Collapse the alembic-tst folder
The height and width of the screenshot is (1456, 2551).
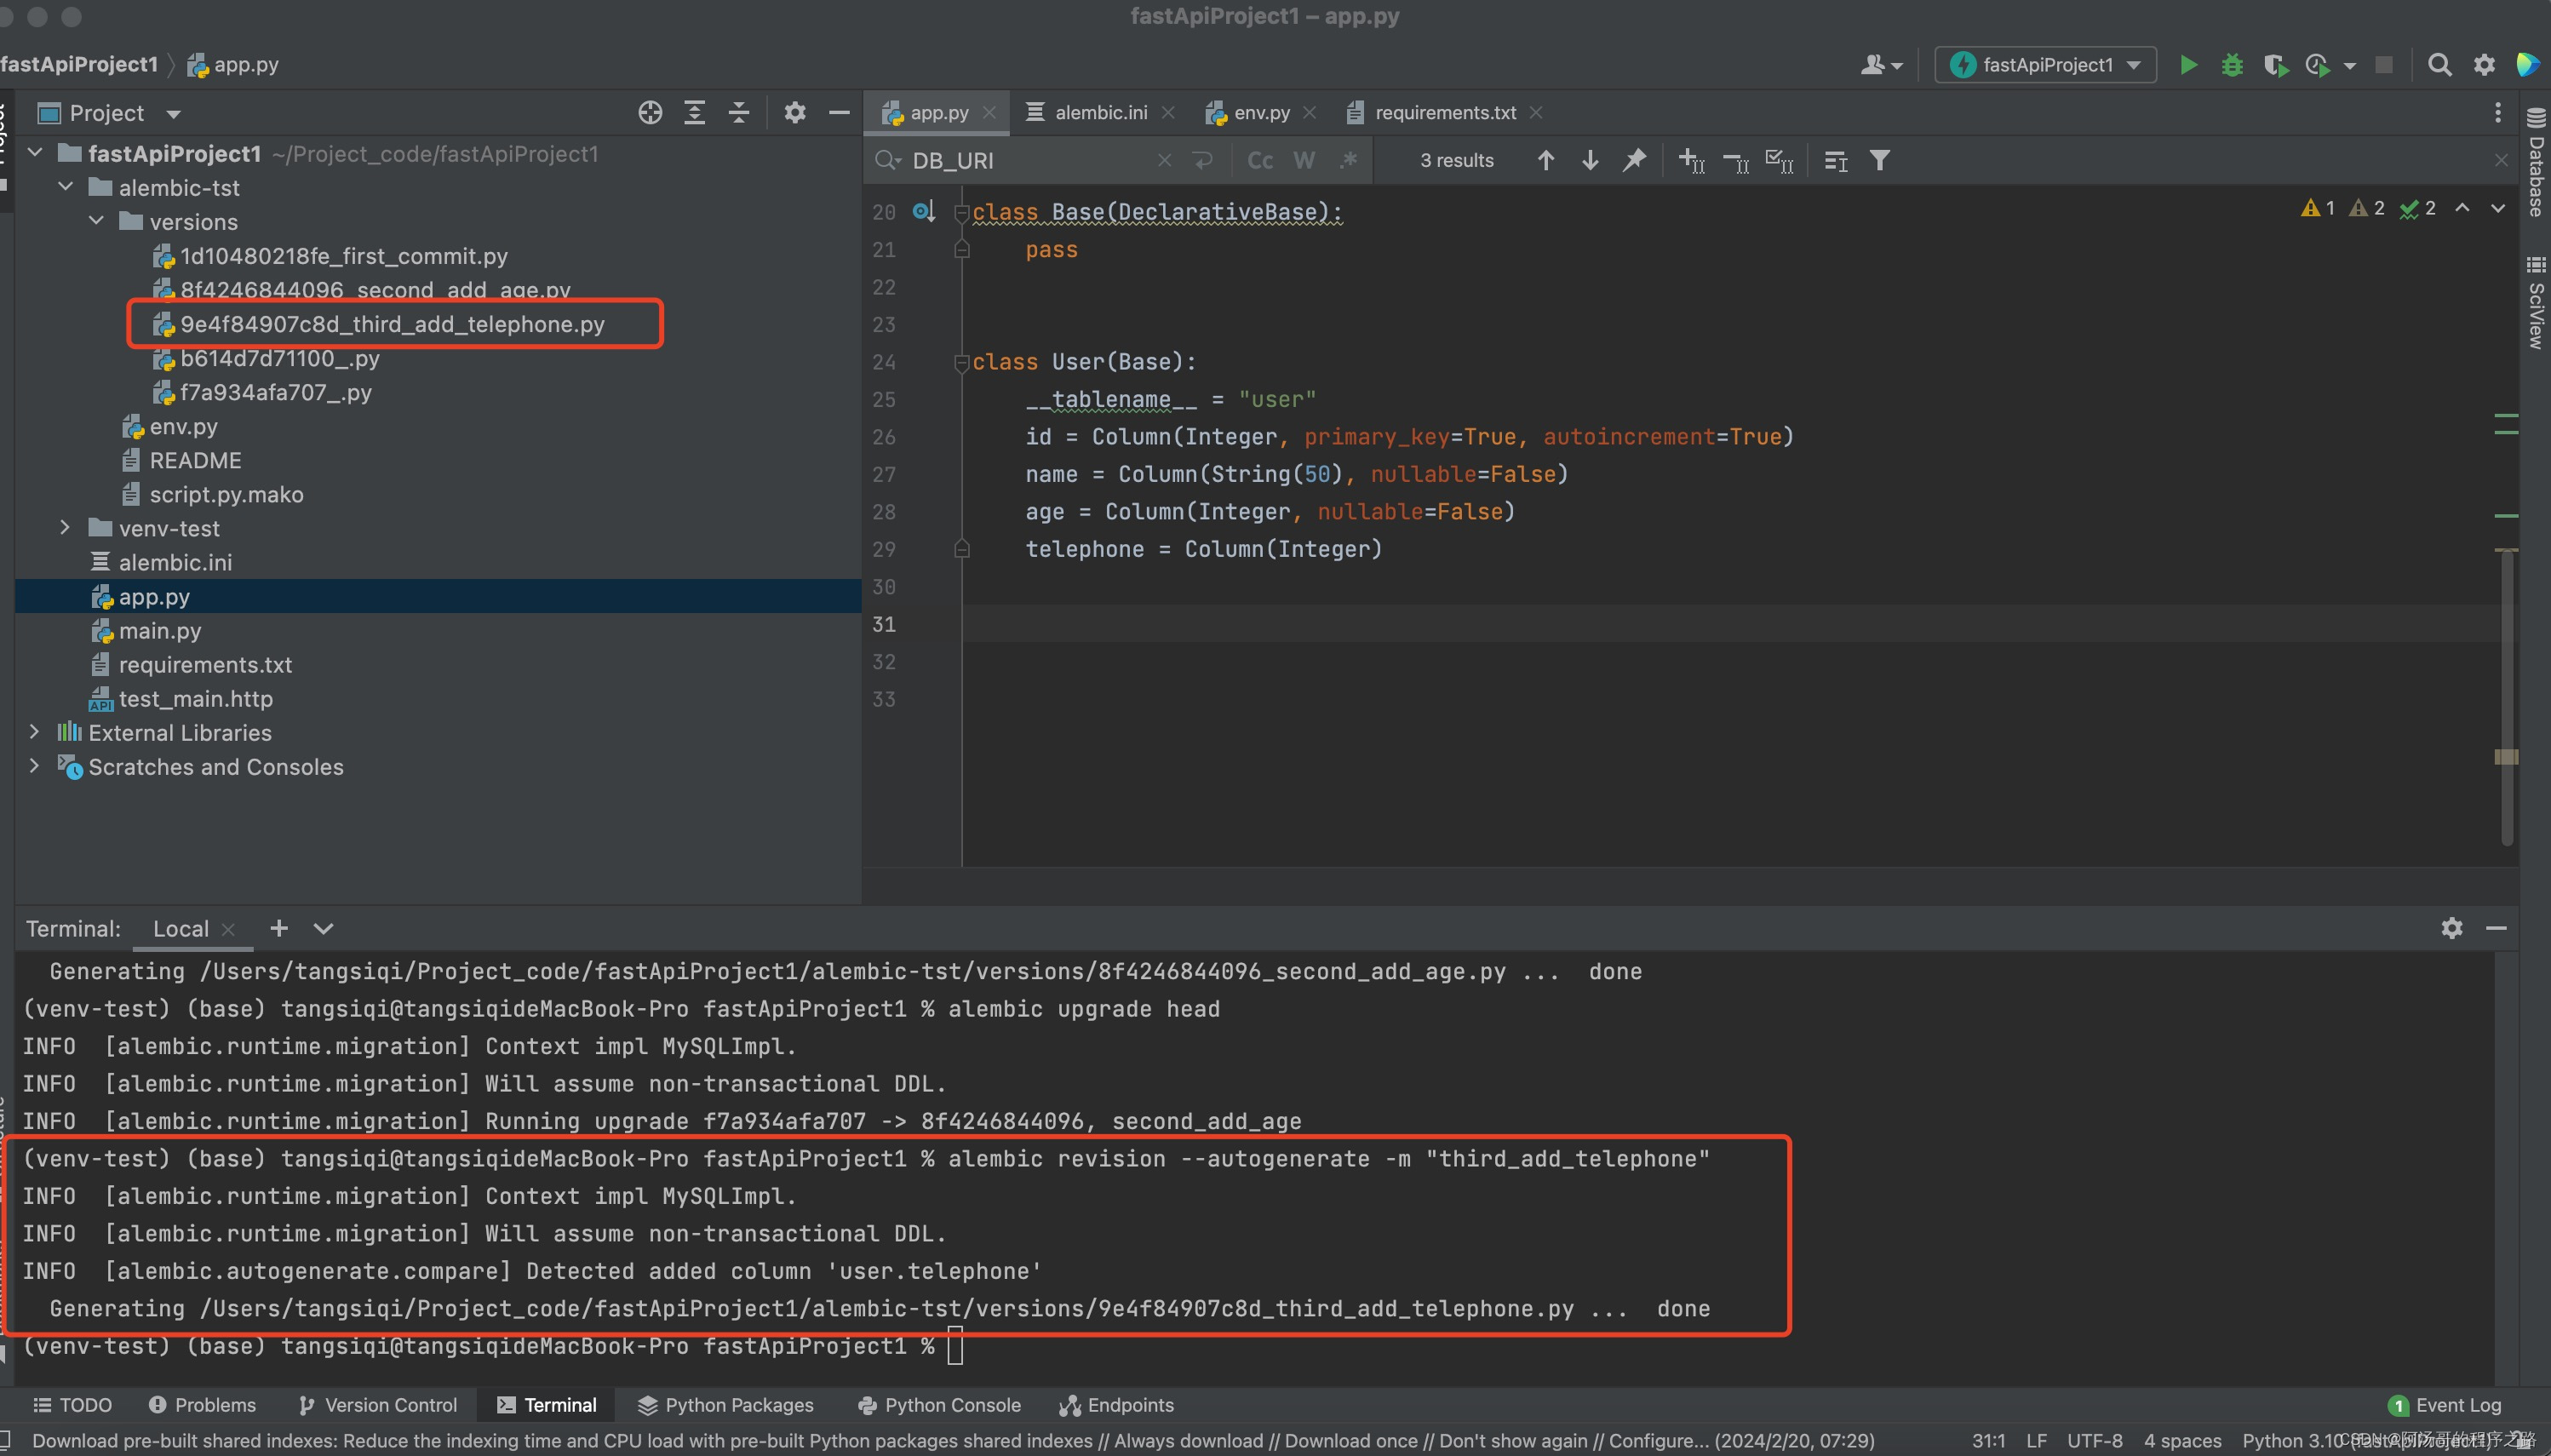coord(66,187)
